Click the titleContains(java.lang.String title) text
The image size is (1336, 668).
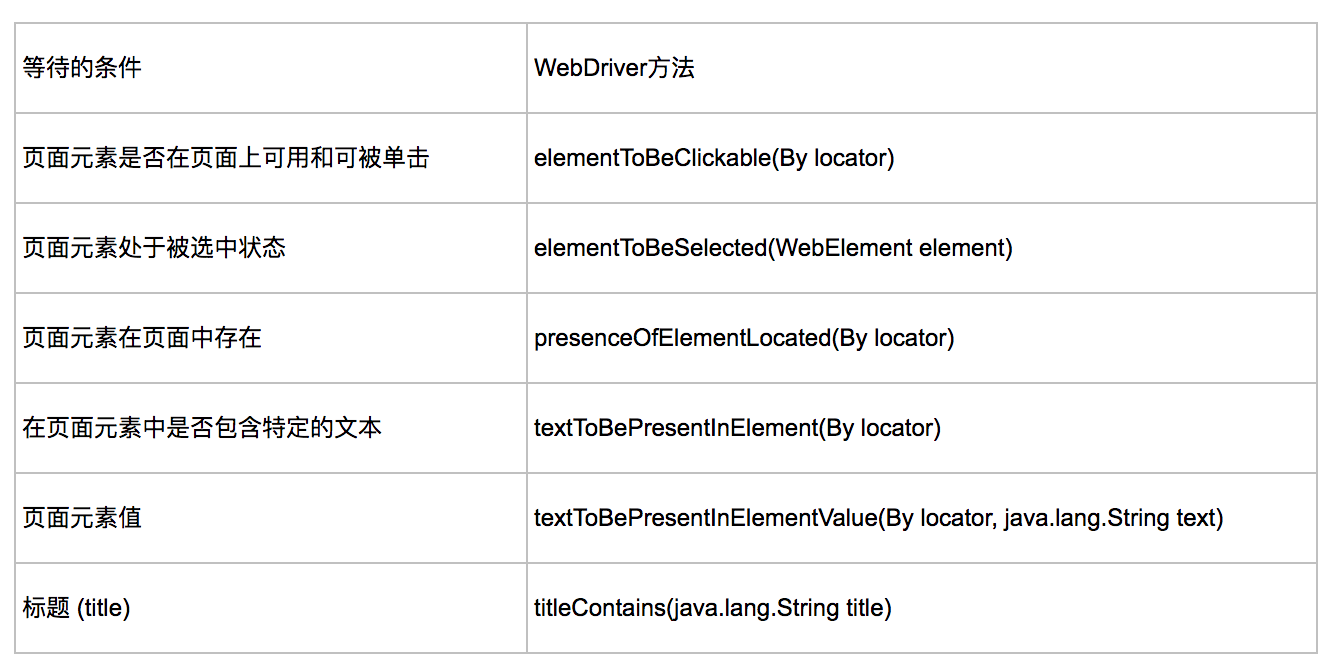(712, 608)
